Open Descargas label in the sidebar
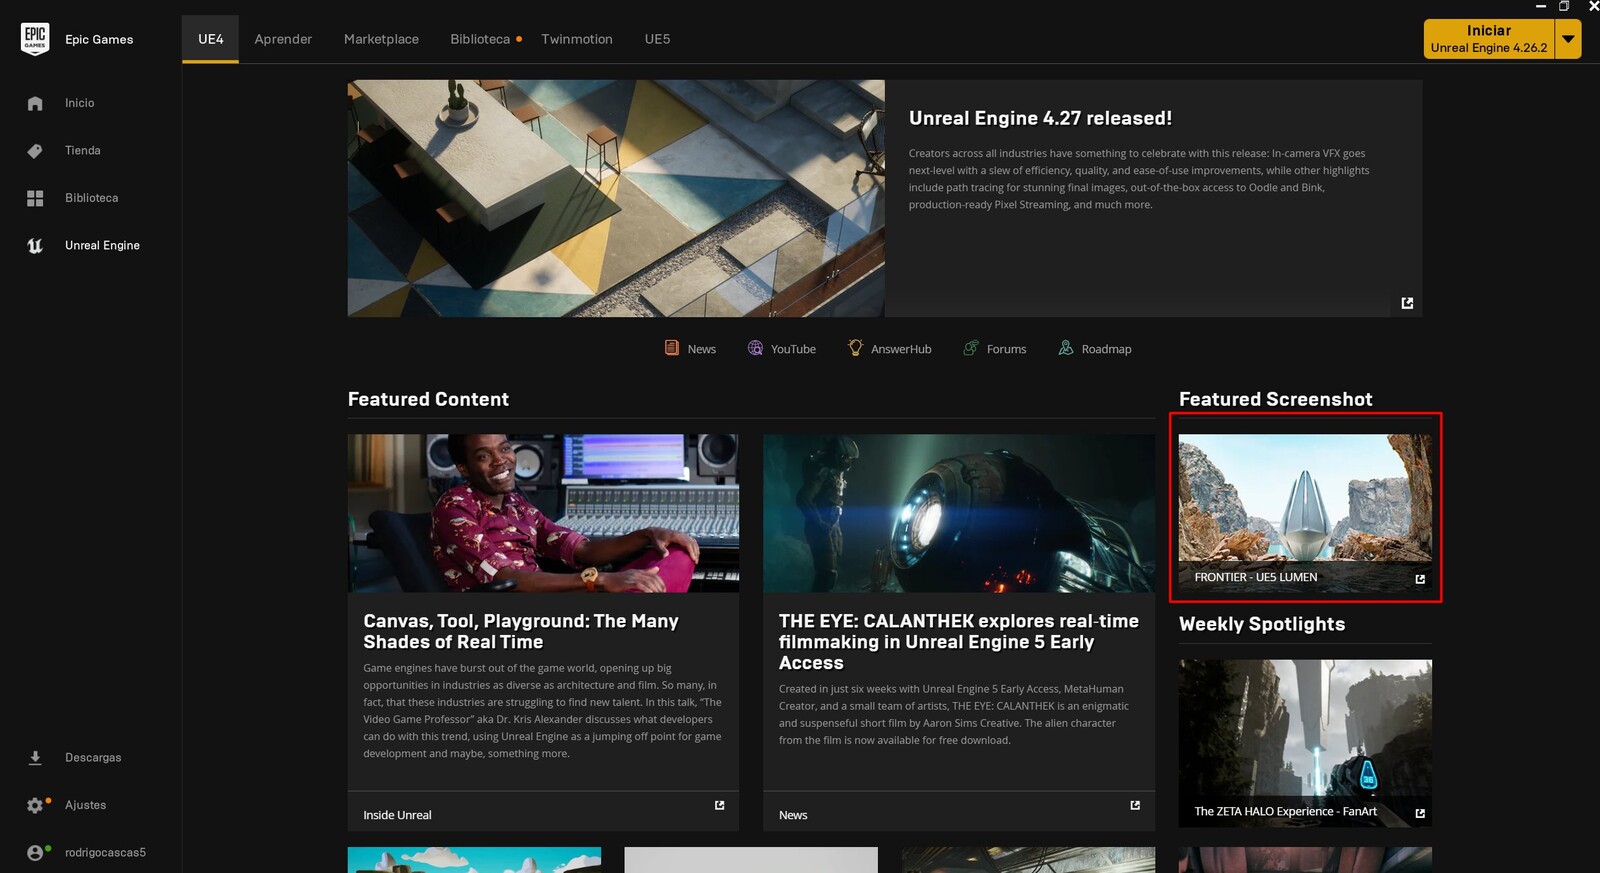Viewport: 1600px width, 873px height. [x=93, y=758]
